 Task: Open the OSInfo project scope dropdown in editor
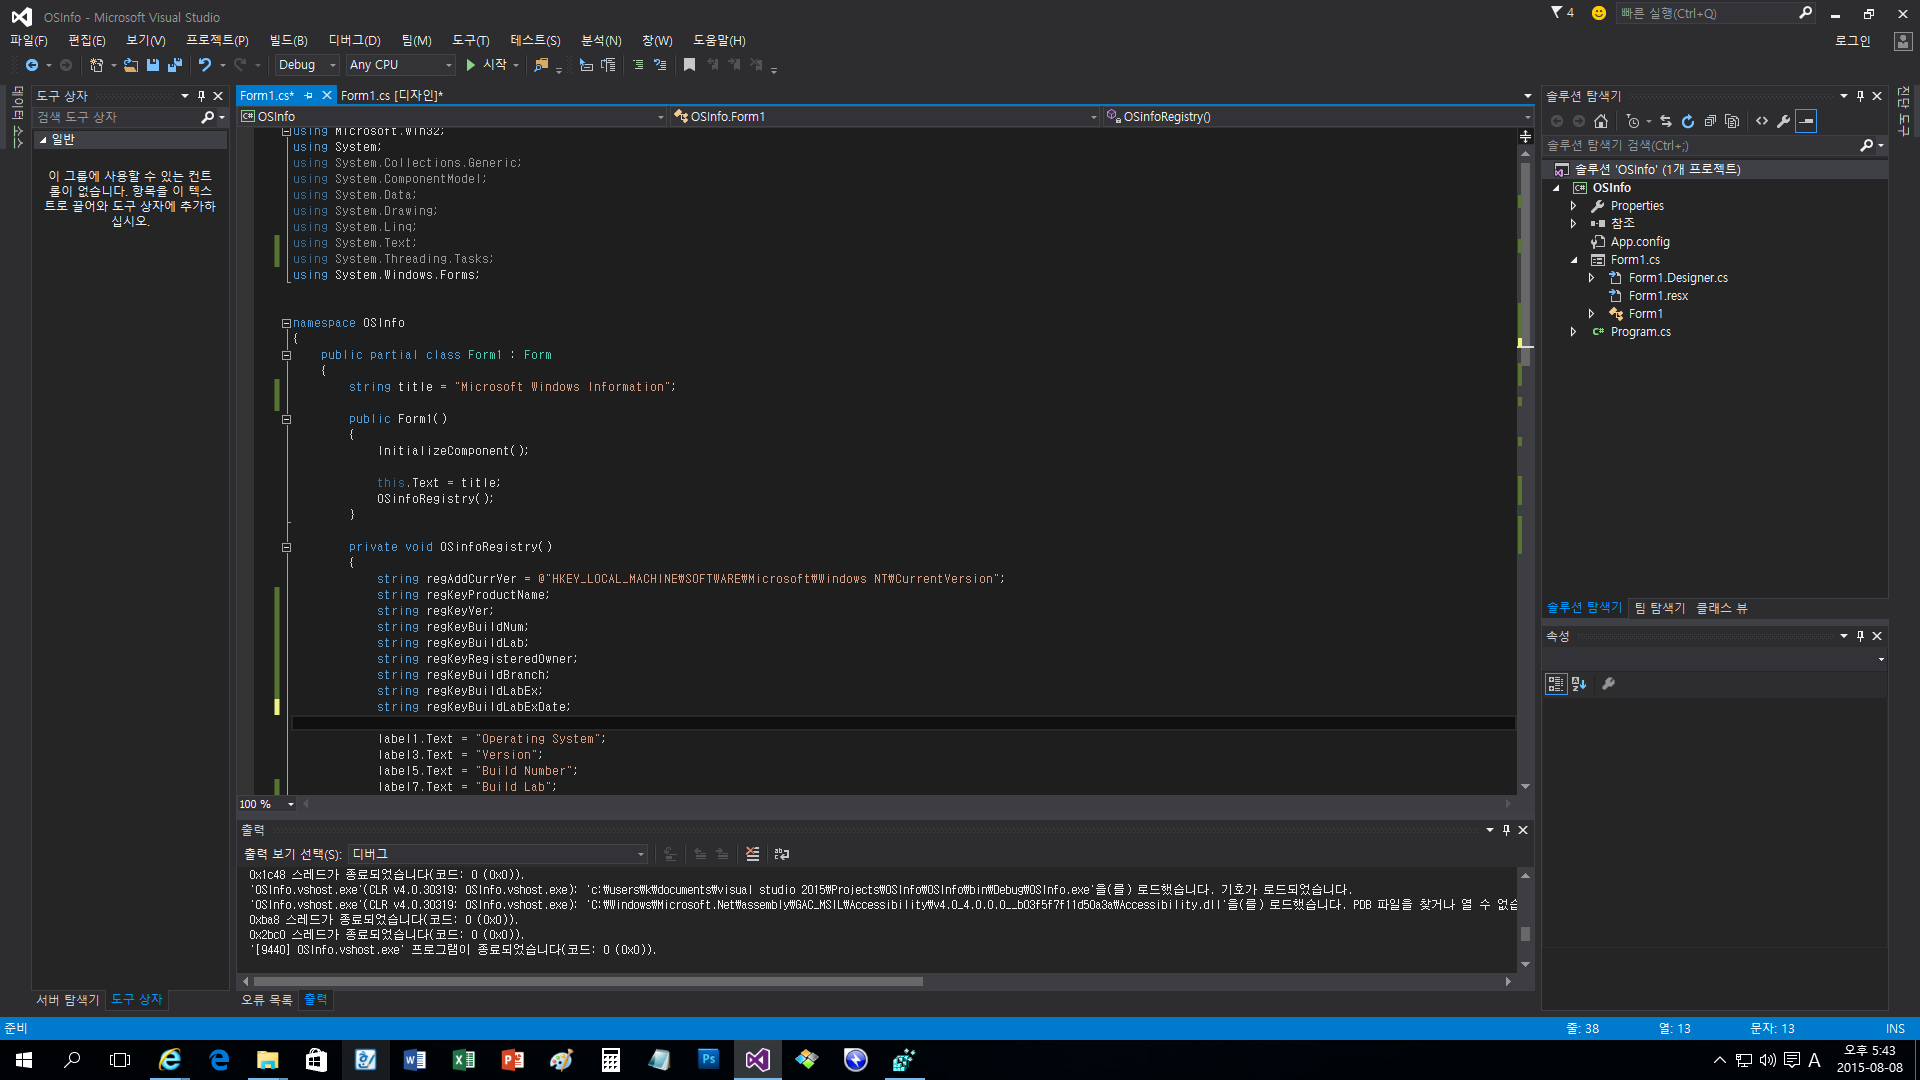(453, 117)
